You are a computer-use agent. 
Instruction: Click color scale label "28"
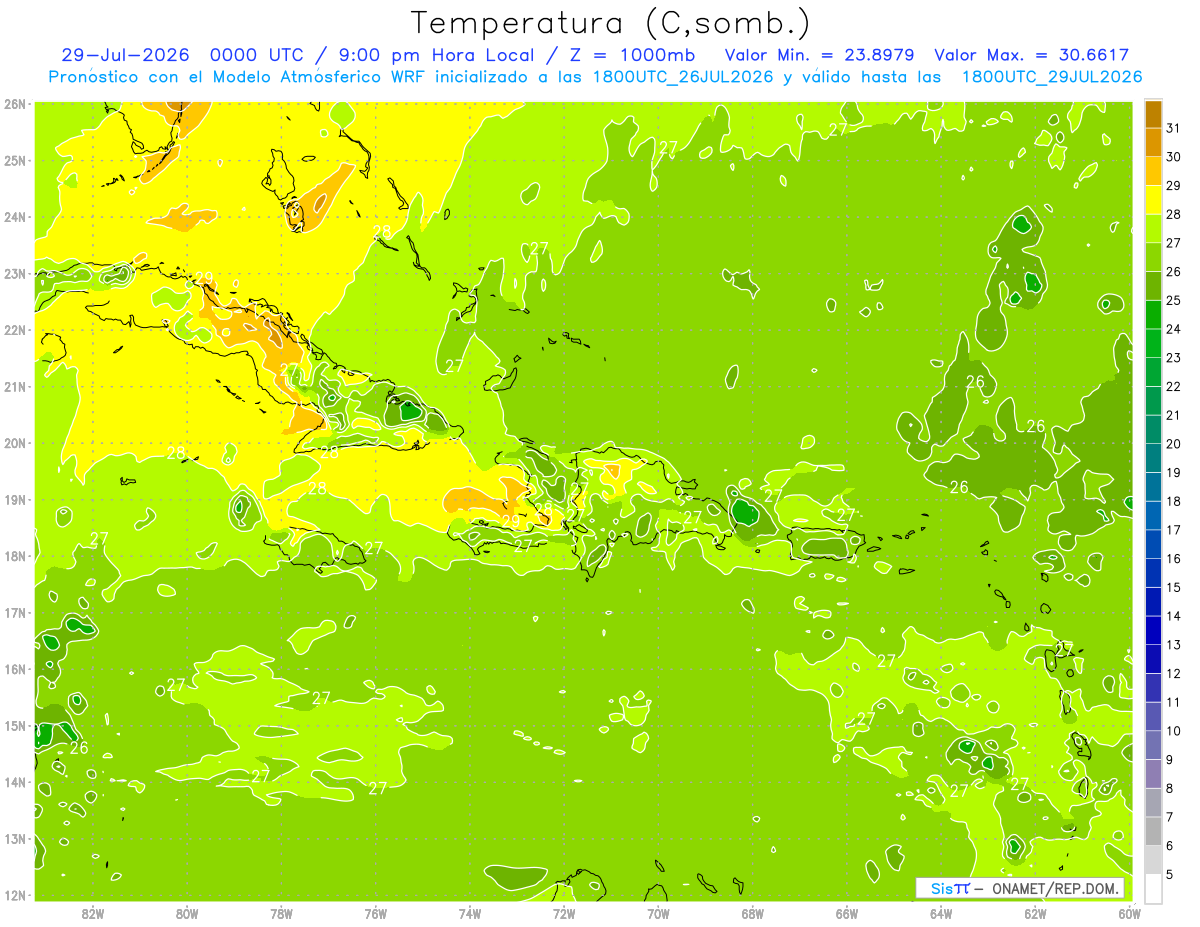click(x=1173, y=214)
